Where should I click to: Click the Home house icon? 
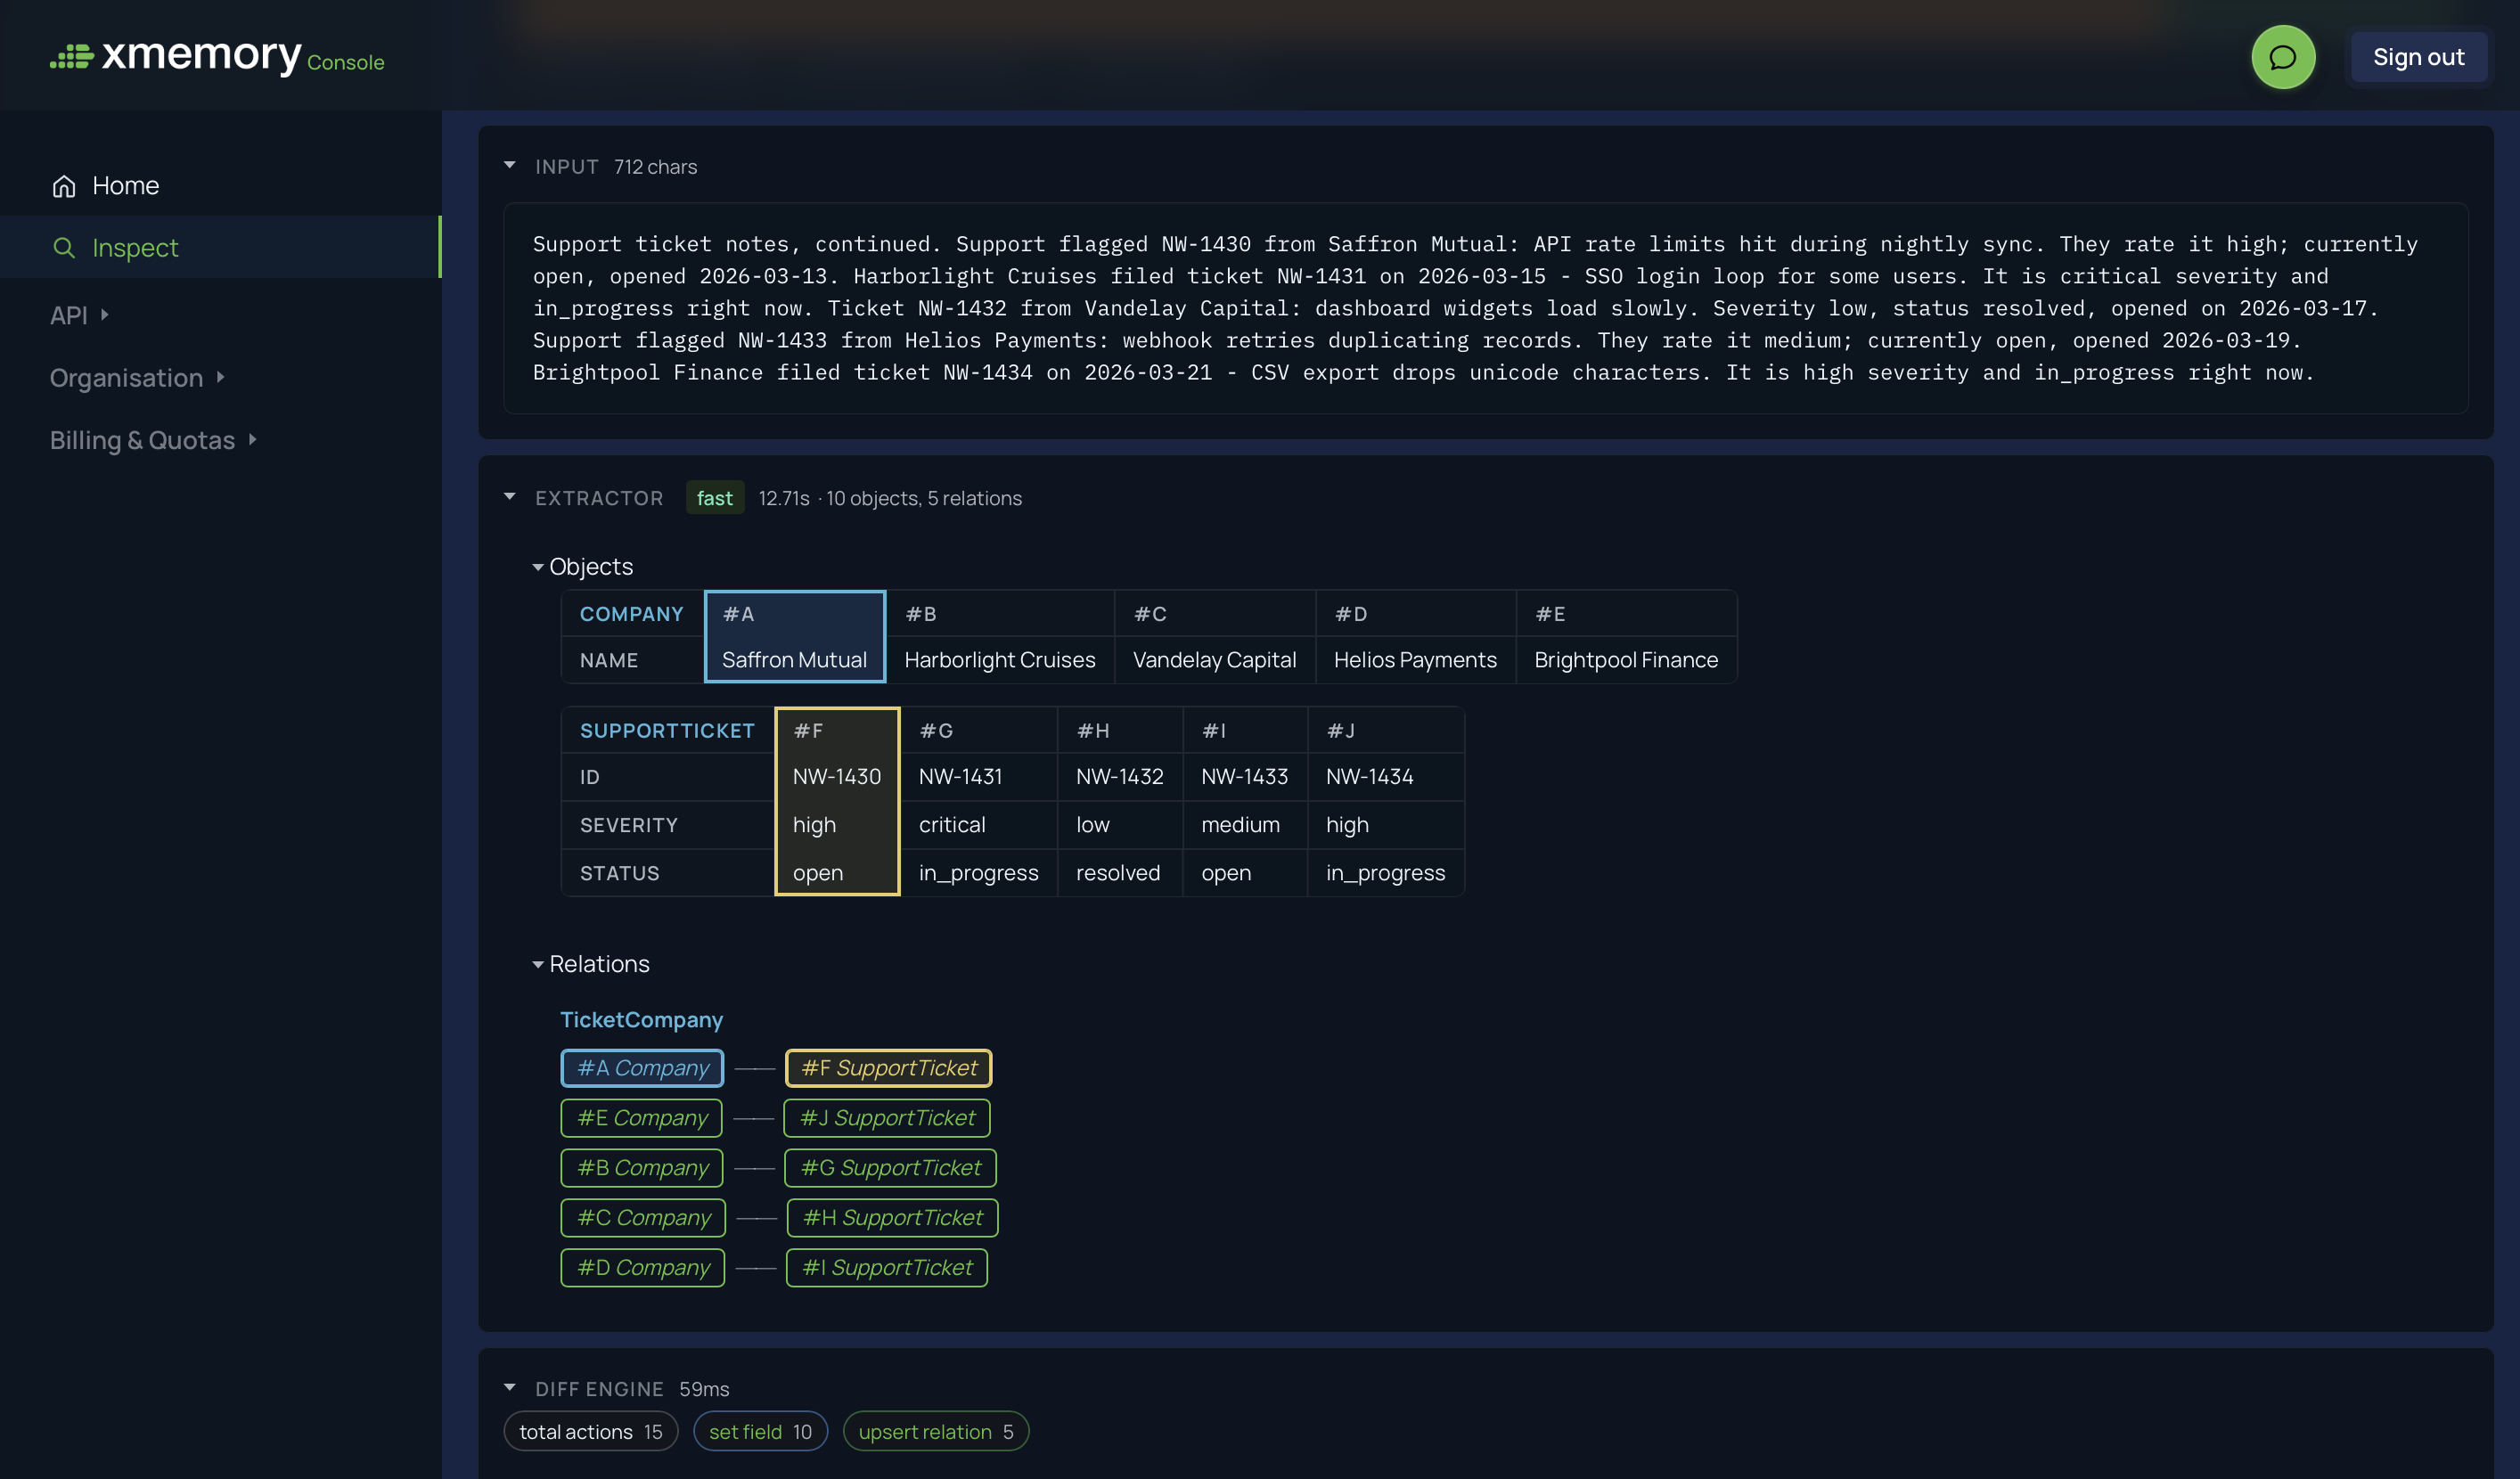coord(64,186)
